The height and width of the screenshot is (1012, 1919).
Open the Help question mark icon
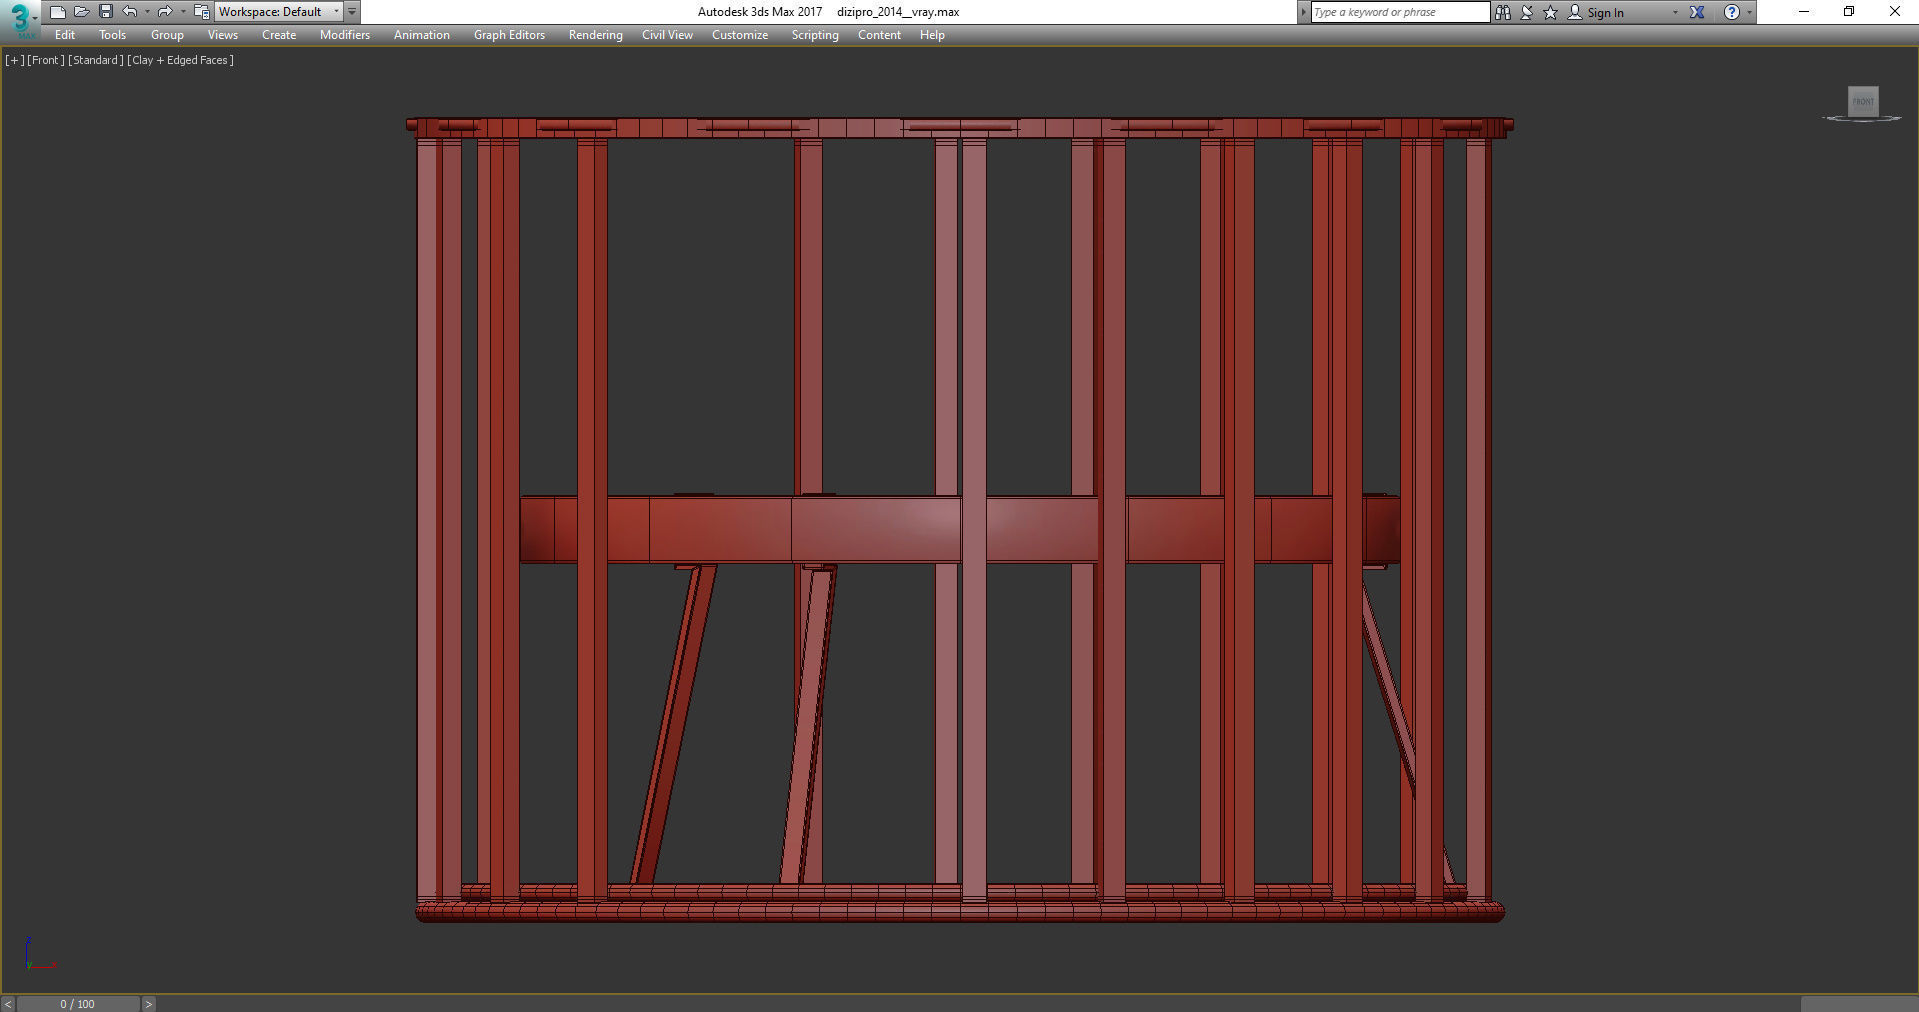click(1732, 12)
